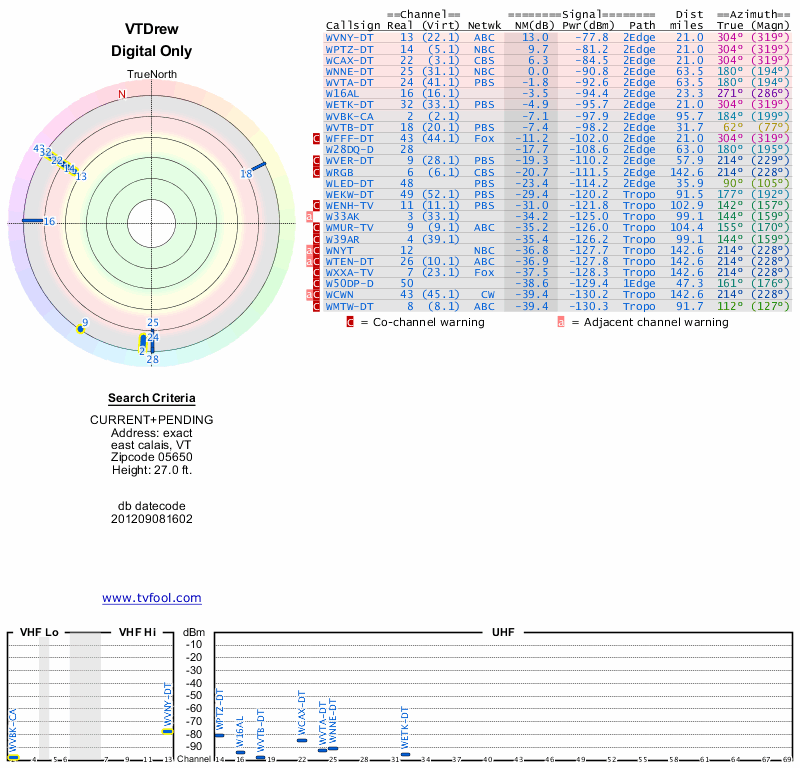Open WVNY-DT callsign in the table
The height and width of the screenshot is (768, 800).
[x=350, y=37]
